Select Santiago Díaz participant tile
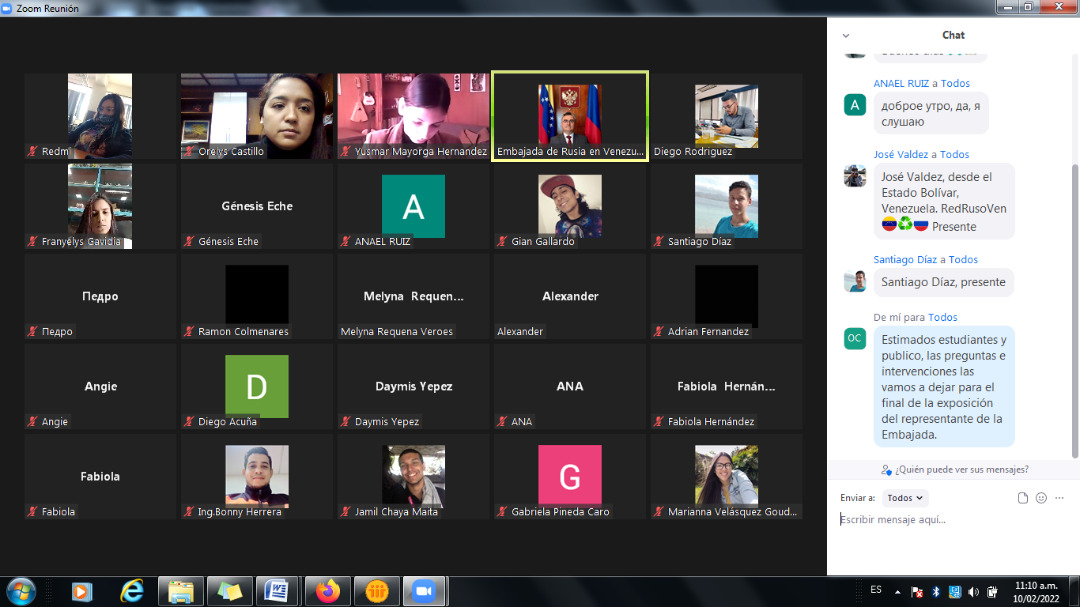Viewport: 1080px width, 607px height. point(726,207)
